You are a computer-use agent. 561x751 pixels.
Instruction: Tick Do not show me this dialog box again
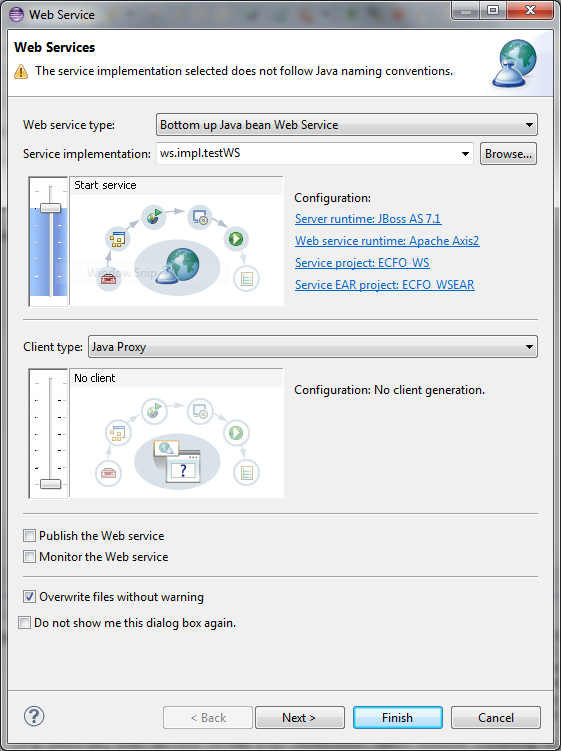(x=24, y=623)
